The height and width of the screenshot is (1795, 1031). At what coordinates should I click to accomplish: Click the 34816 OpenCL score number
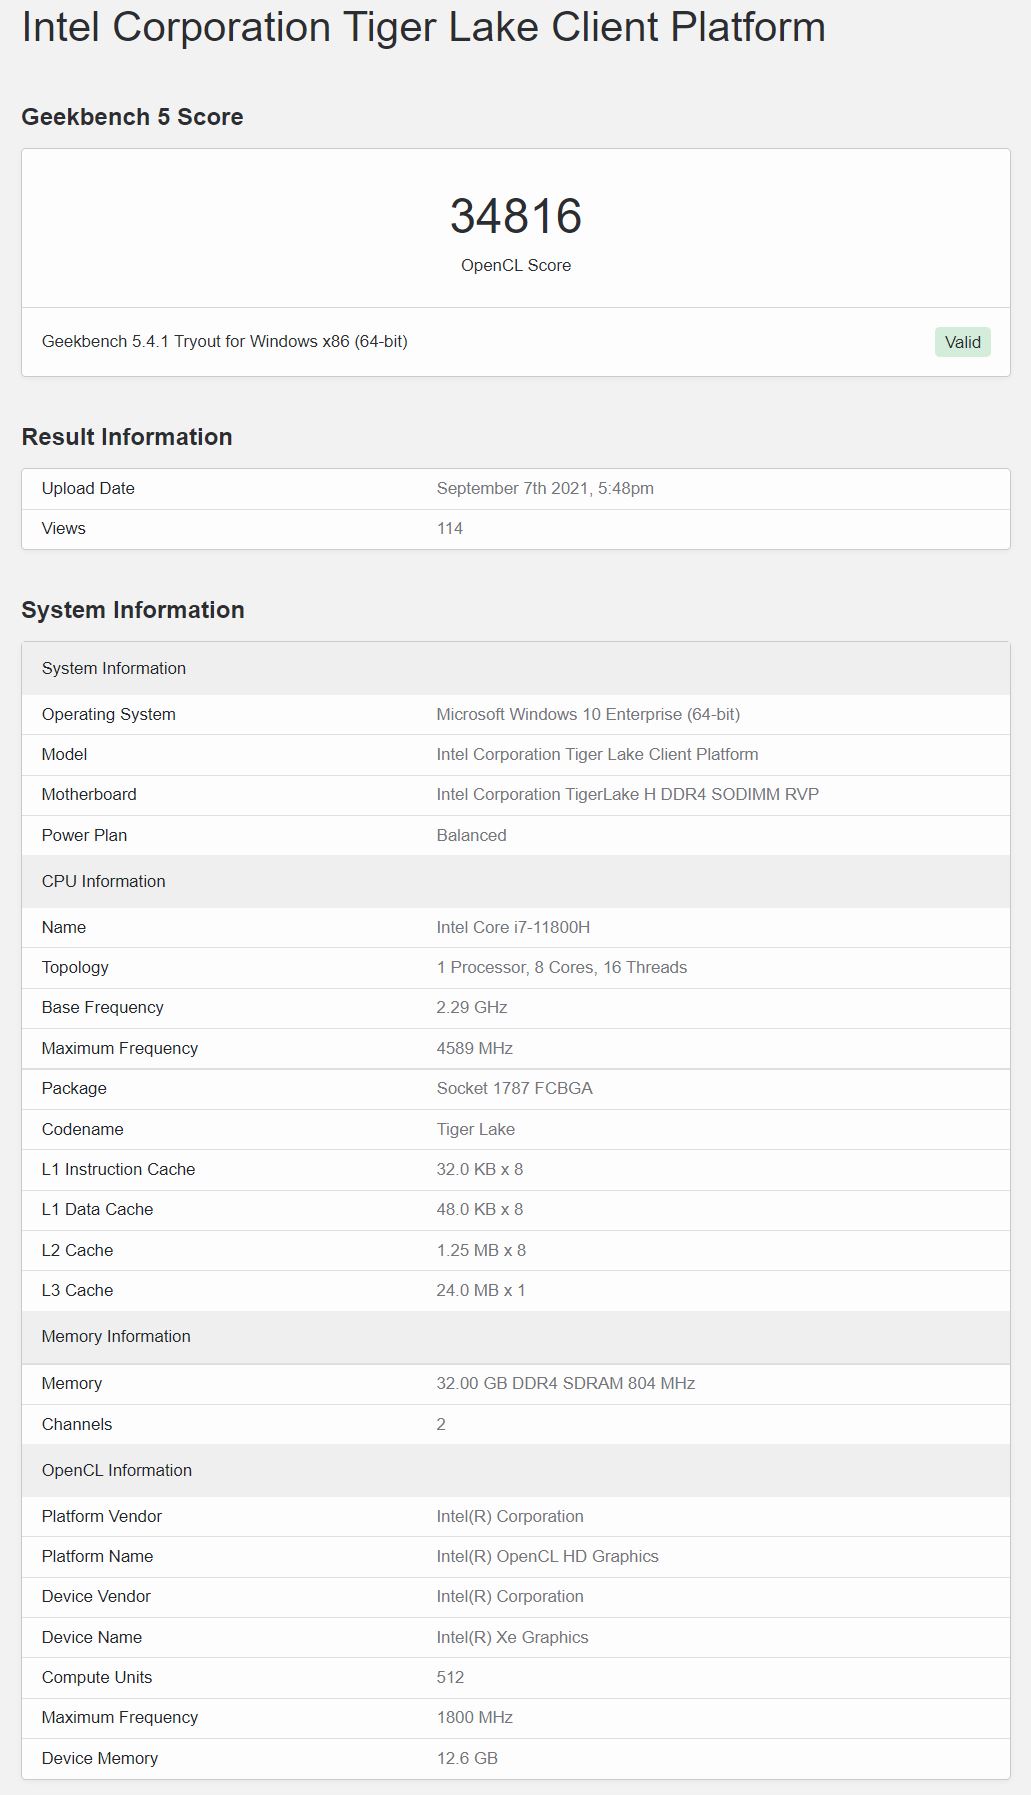click(x=516, y=216)
